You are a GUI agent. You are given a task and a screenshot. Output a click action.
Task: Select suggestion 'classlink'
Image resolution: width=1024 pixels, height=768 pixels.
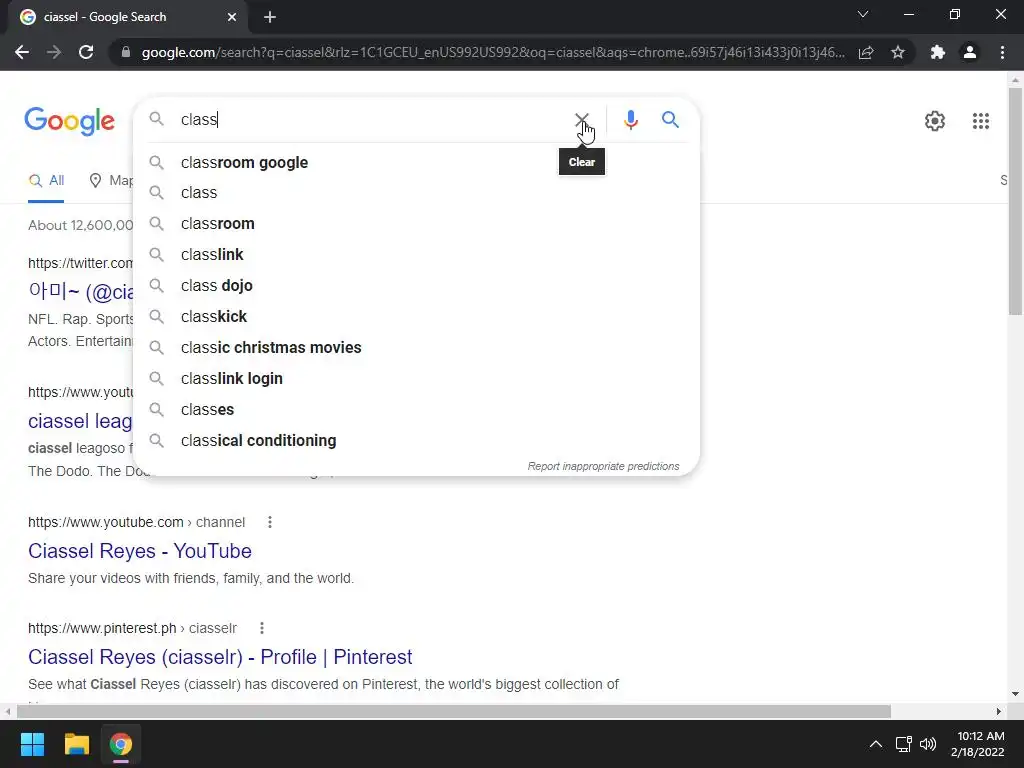click(416, 255)
